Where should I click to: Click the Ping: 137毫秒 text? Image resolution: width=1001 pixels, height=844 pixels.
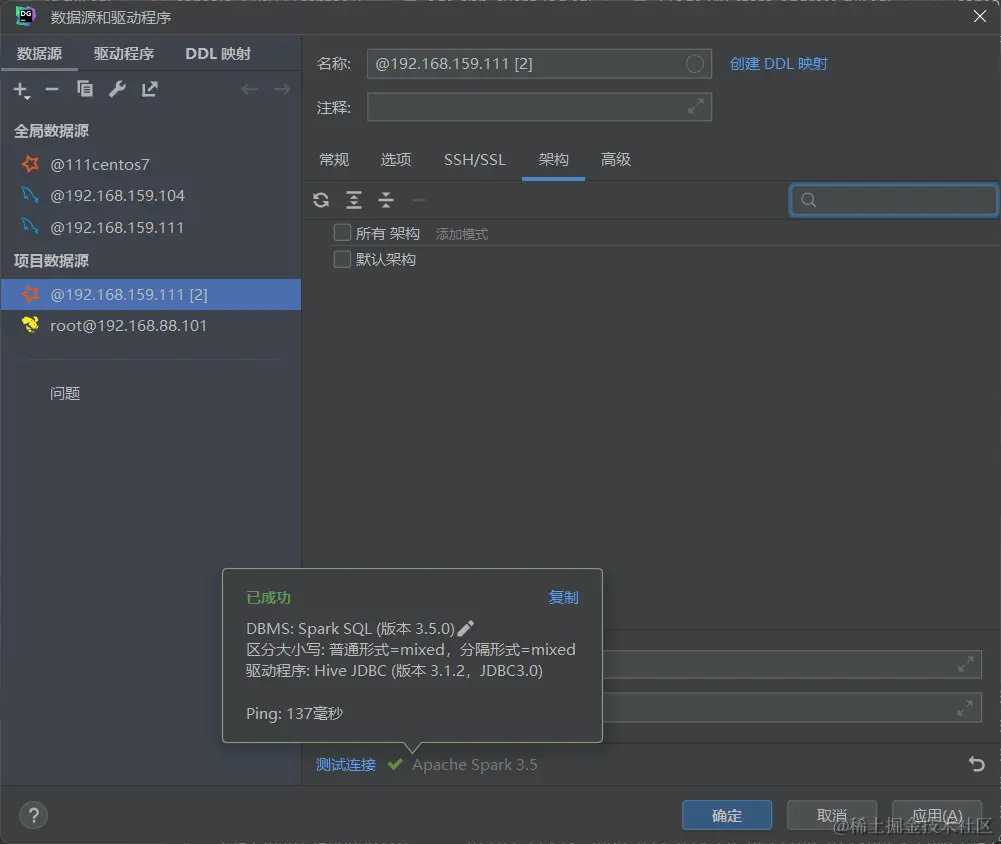coord(294,713)
